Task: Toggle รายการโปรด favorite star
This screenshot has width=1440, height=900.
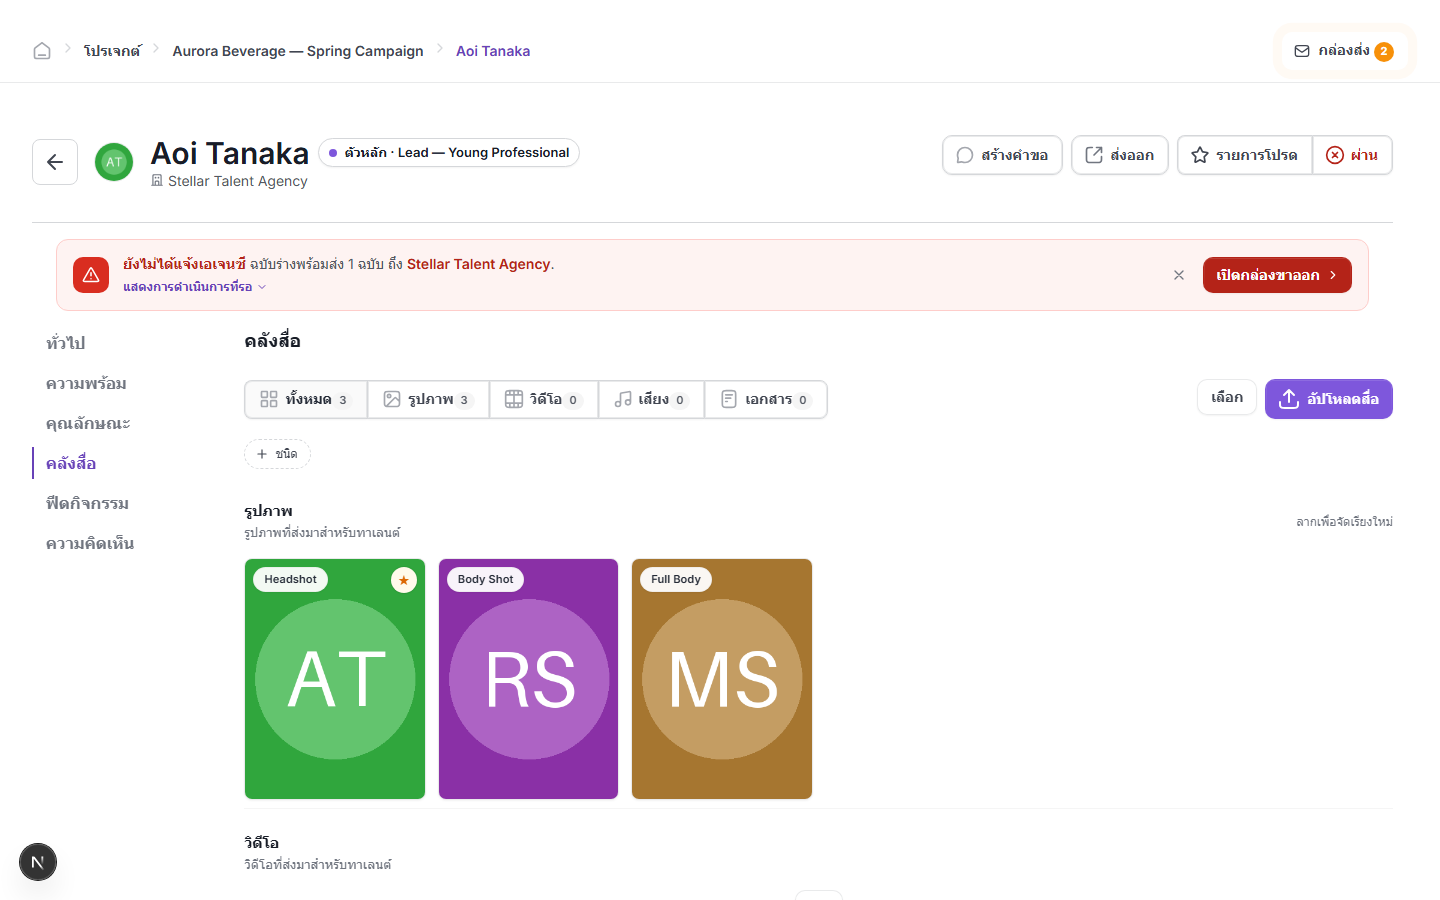Action: click(1245, 155)
